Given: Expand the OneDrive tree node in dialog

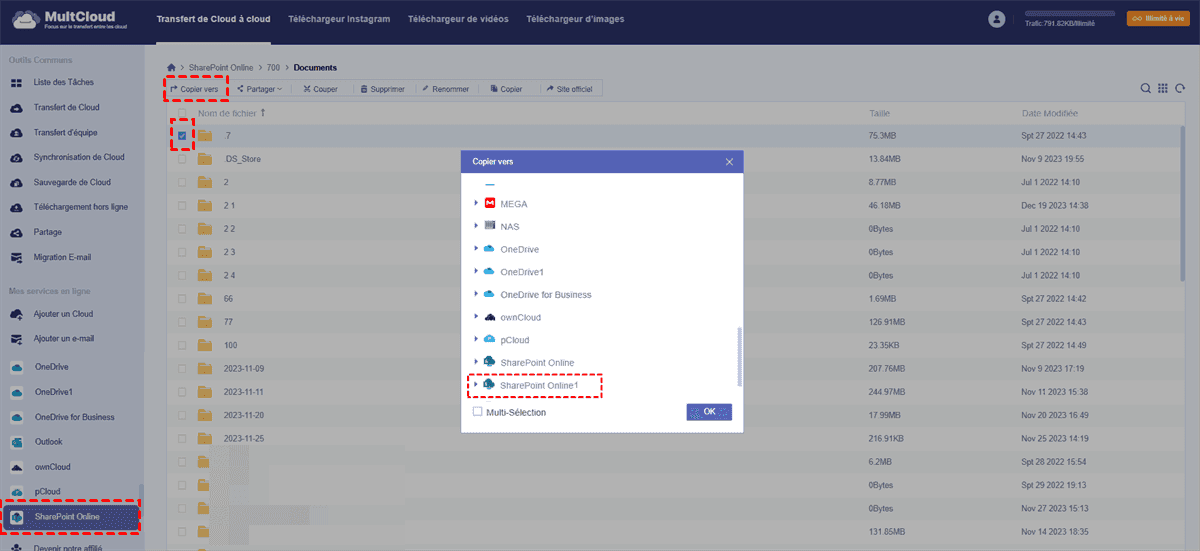Looking at the screenshot, I should [476, 249].
